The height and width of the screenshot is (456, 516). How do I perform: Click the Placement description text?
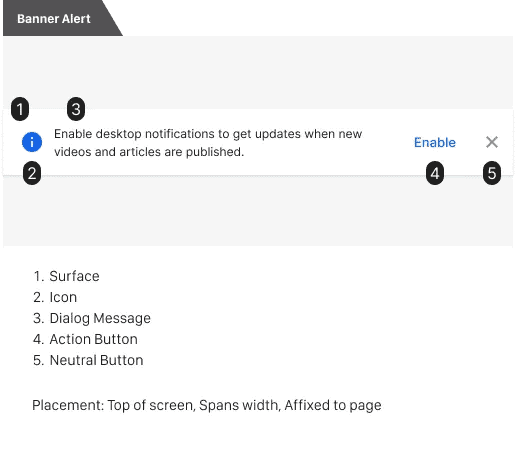[x=207, y=405]
